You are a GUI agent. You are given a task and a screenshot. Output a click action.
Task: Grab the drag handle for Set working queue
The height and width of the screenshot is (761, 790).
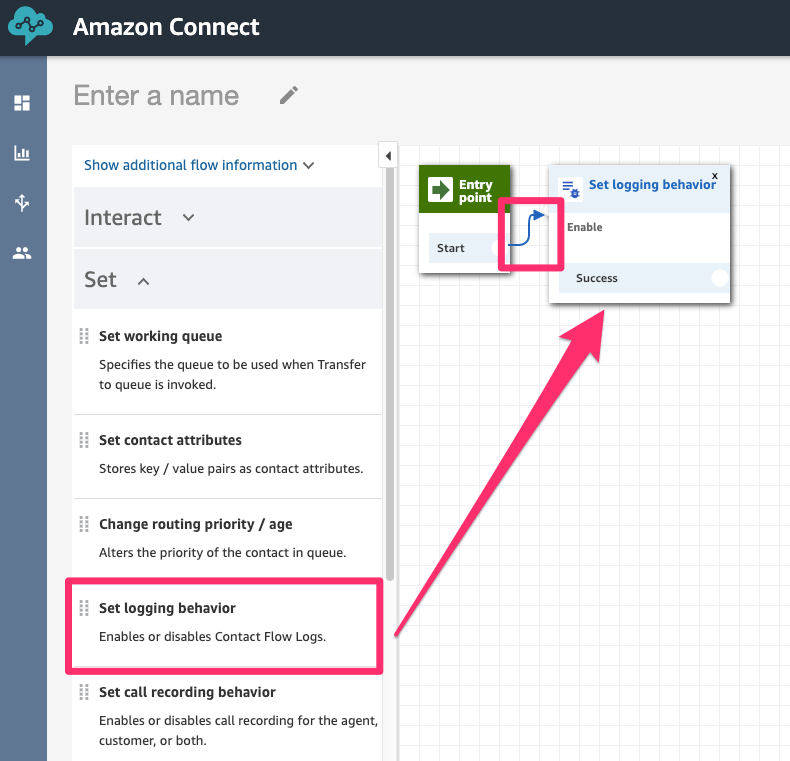click(84, 336)
